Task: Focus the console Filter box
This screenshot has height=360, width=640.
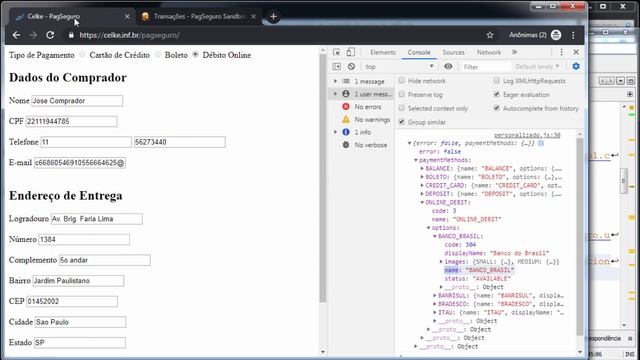Action: pos(485,67)
